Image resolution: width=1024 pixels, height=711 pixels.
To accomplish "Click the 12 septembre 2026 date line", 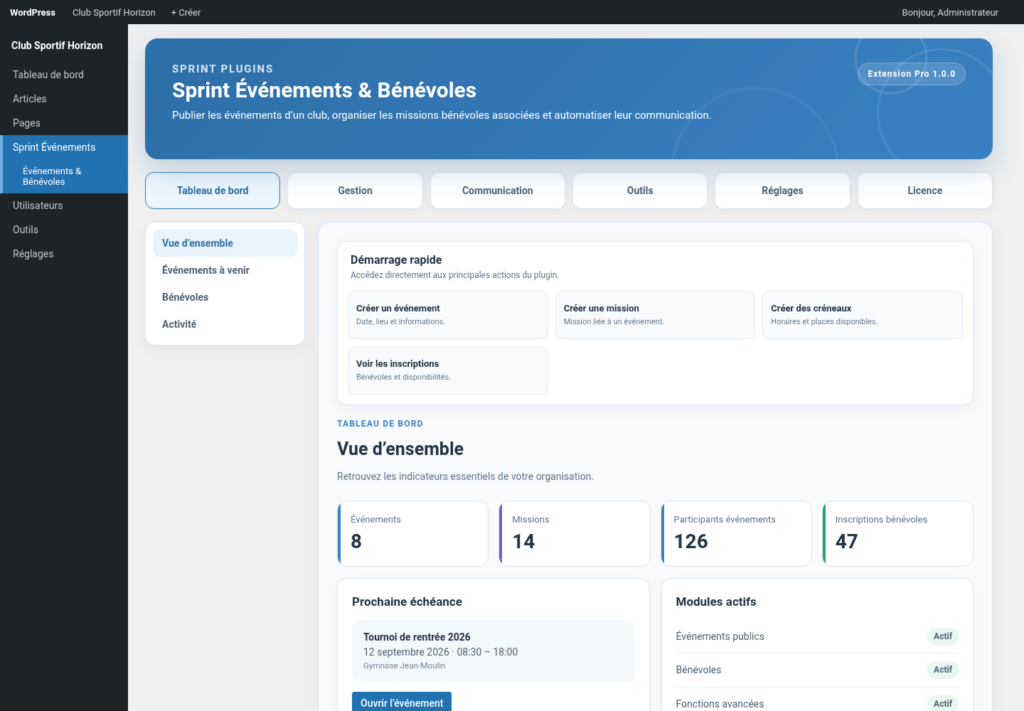I will pyautogui.click(x=440, y=652).
